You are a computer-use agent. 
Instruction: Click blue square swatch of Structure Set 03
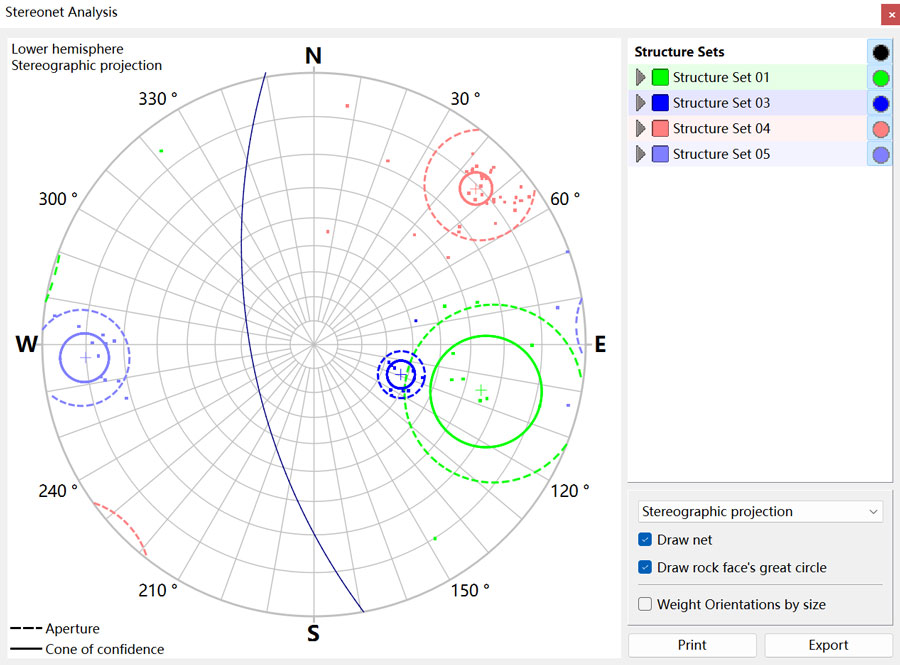click(660, 103)
